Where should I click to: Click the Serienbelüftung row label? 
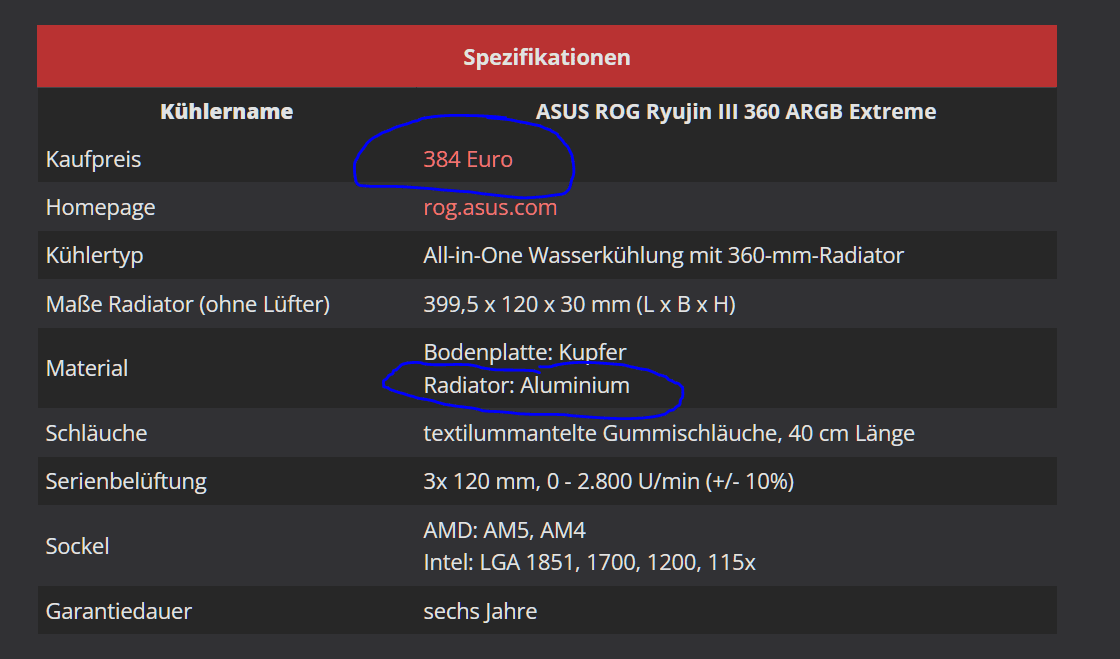[x=126, y=481]
